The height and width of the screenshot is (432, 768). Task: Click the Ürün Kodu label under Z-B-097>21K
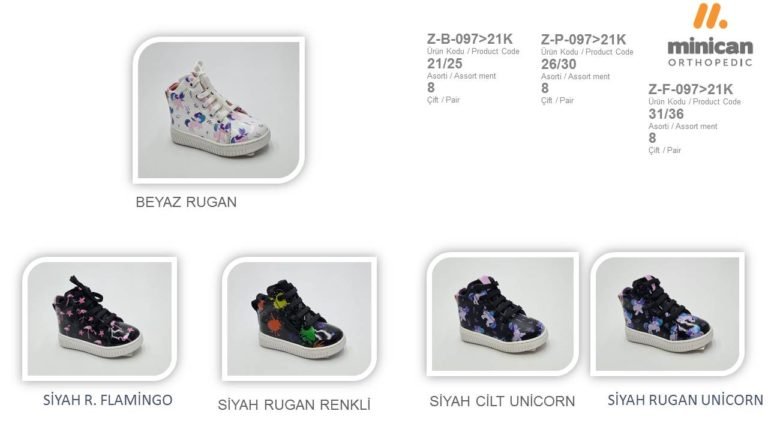[446, 51]
